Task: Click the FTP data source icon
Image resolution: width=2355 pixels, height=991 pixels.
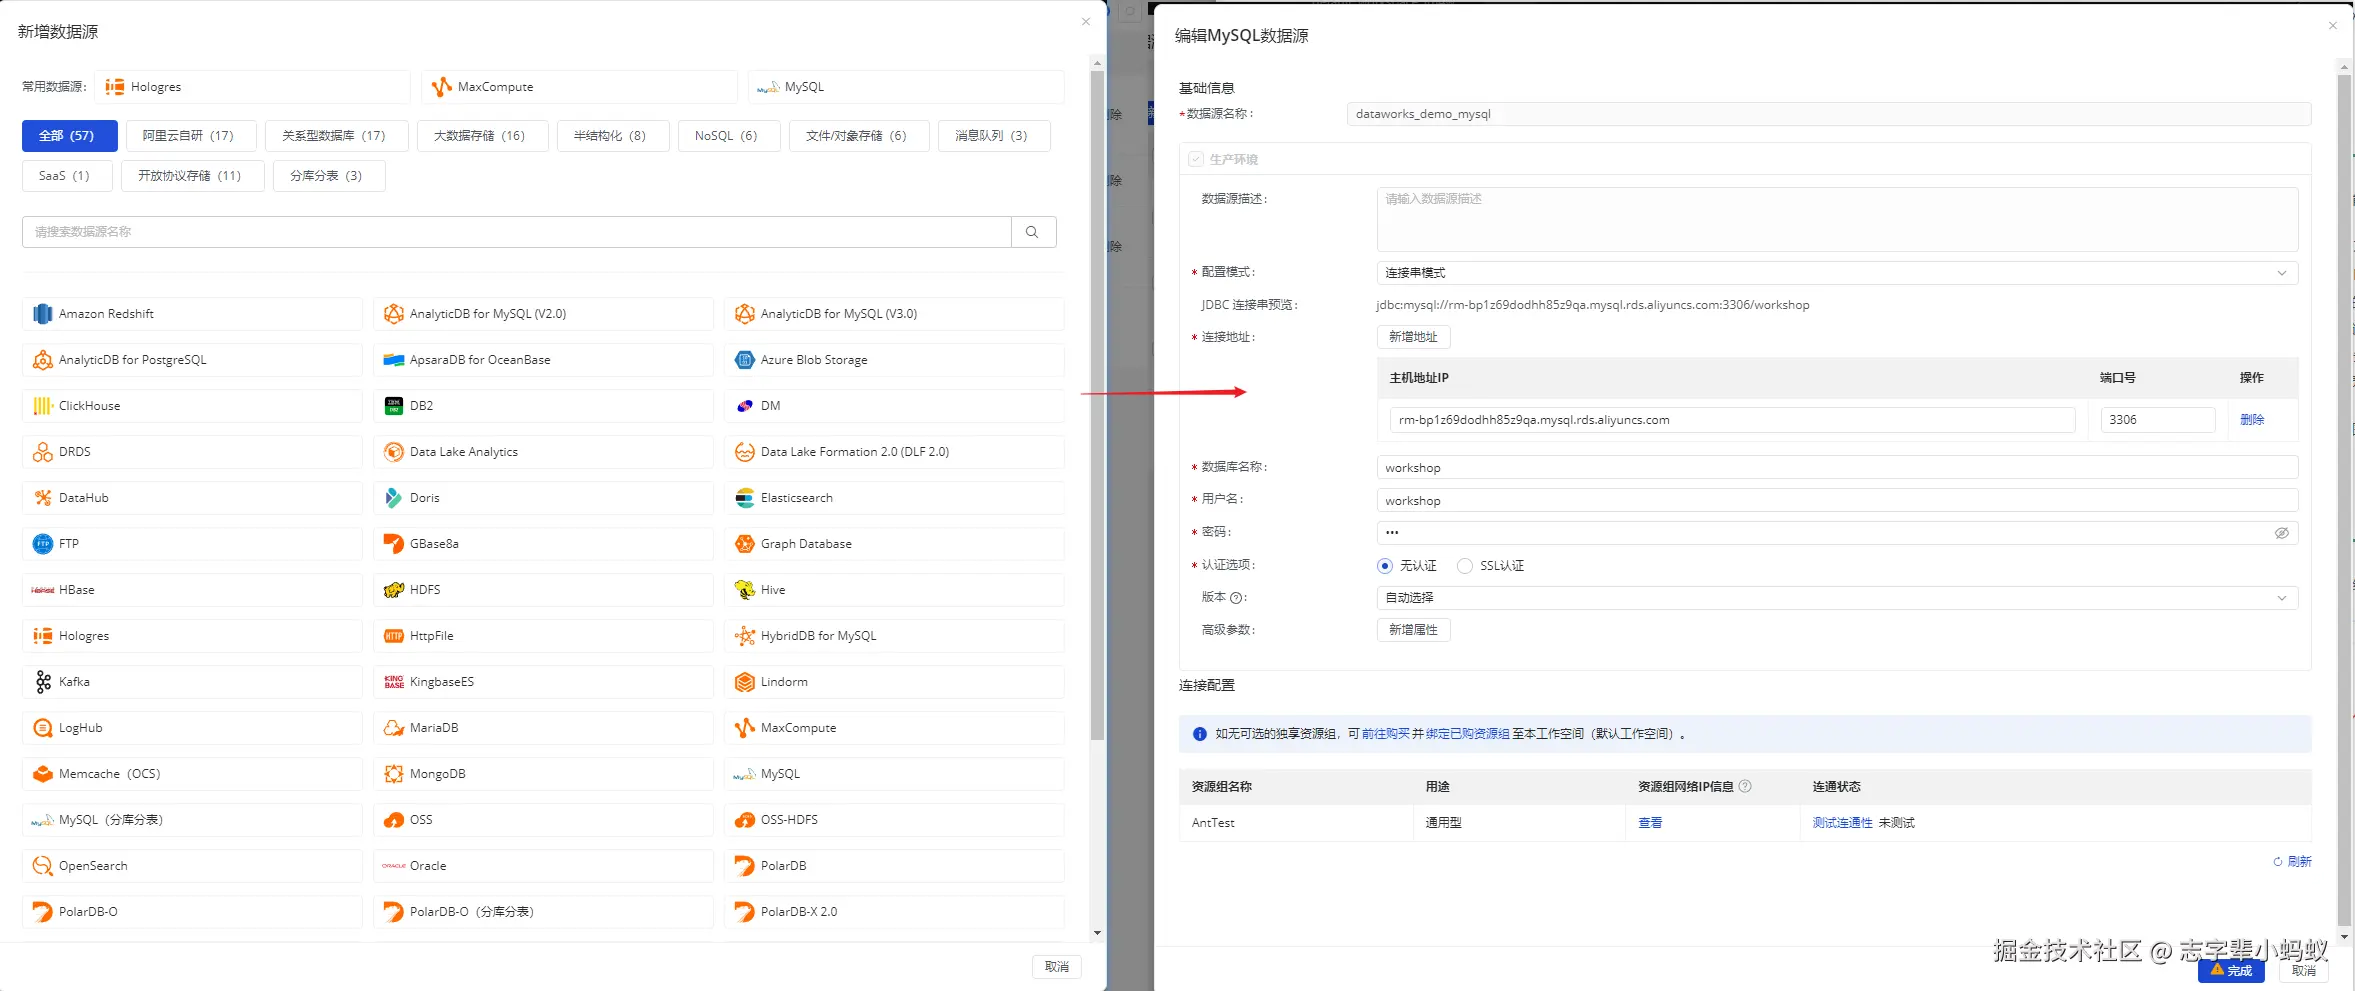Action: (42, 544)
